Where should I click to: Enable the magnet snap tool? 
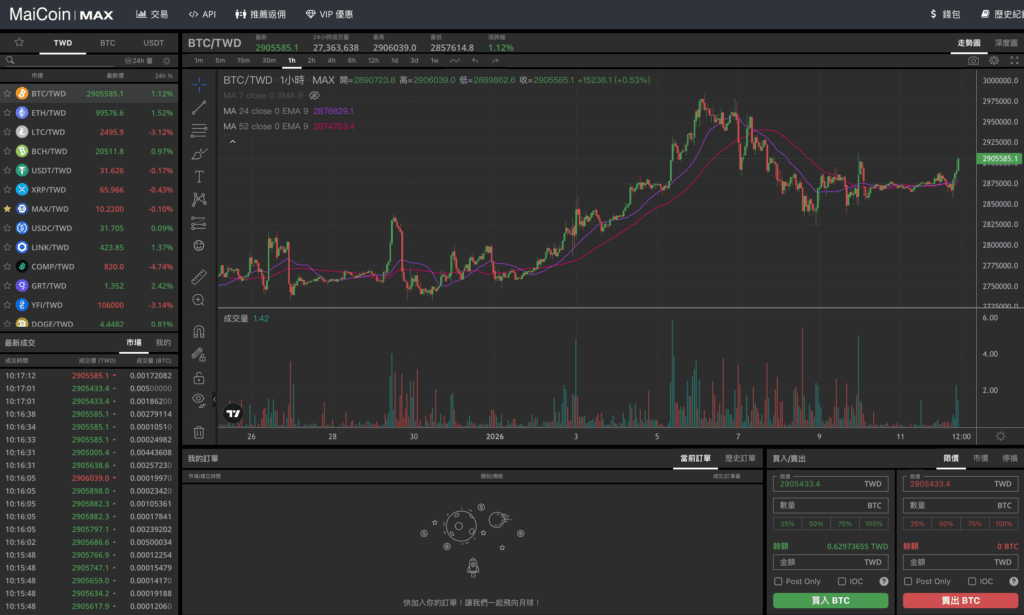coord(198,331)
